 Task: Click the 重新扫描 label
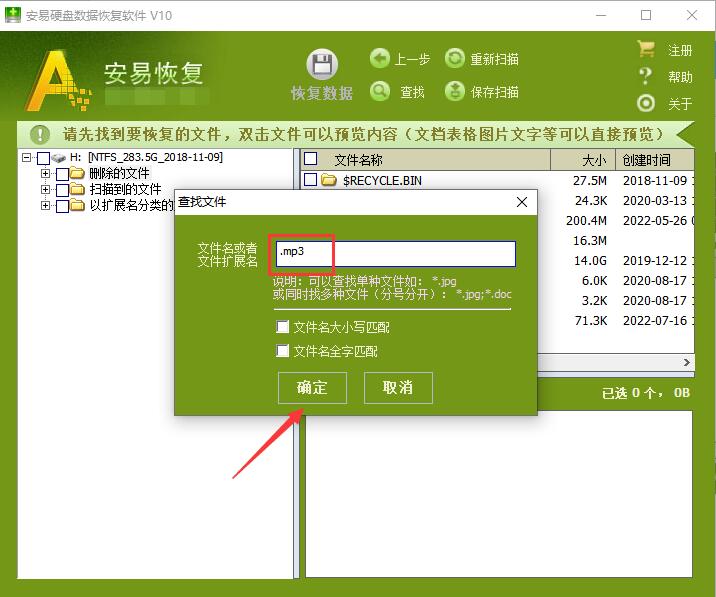coord(495,59)
